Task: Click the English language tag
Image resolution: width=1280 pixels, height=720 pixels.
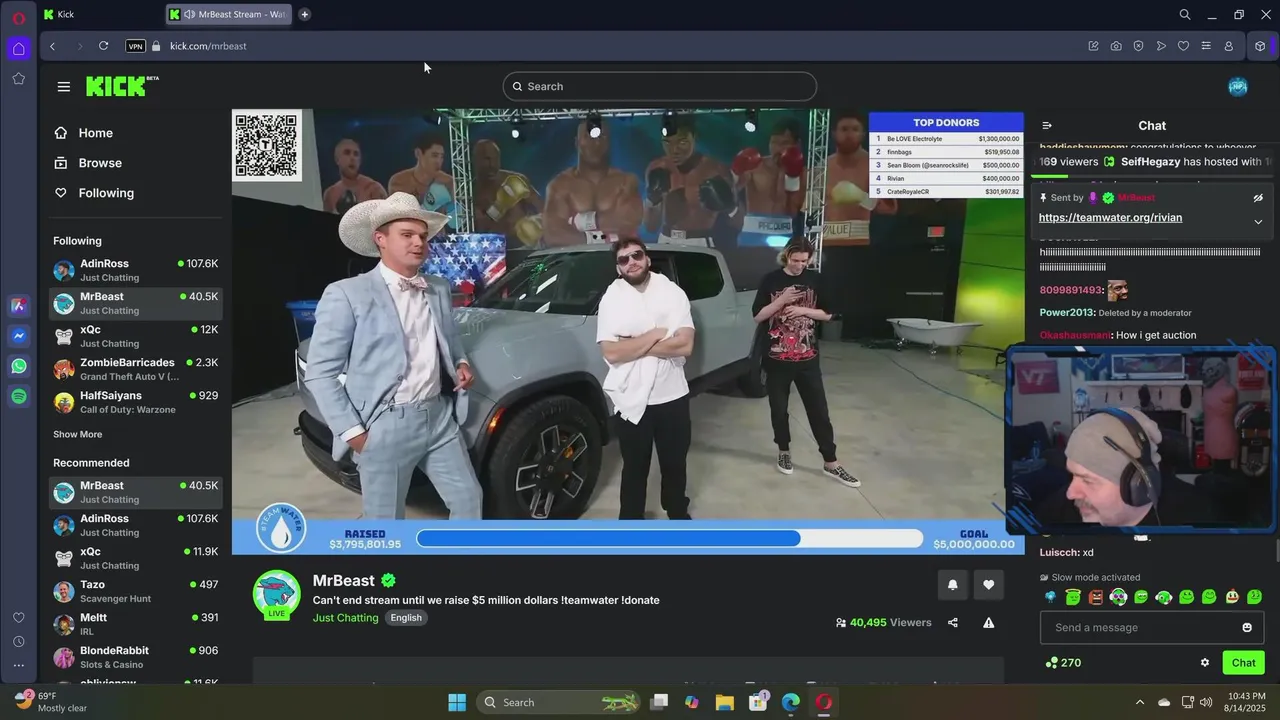Action: pos(406,618)
